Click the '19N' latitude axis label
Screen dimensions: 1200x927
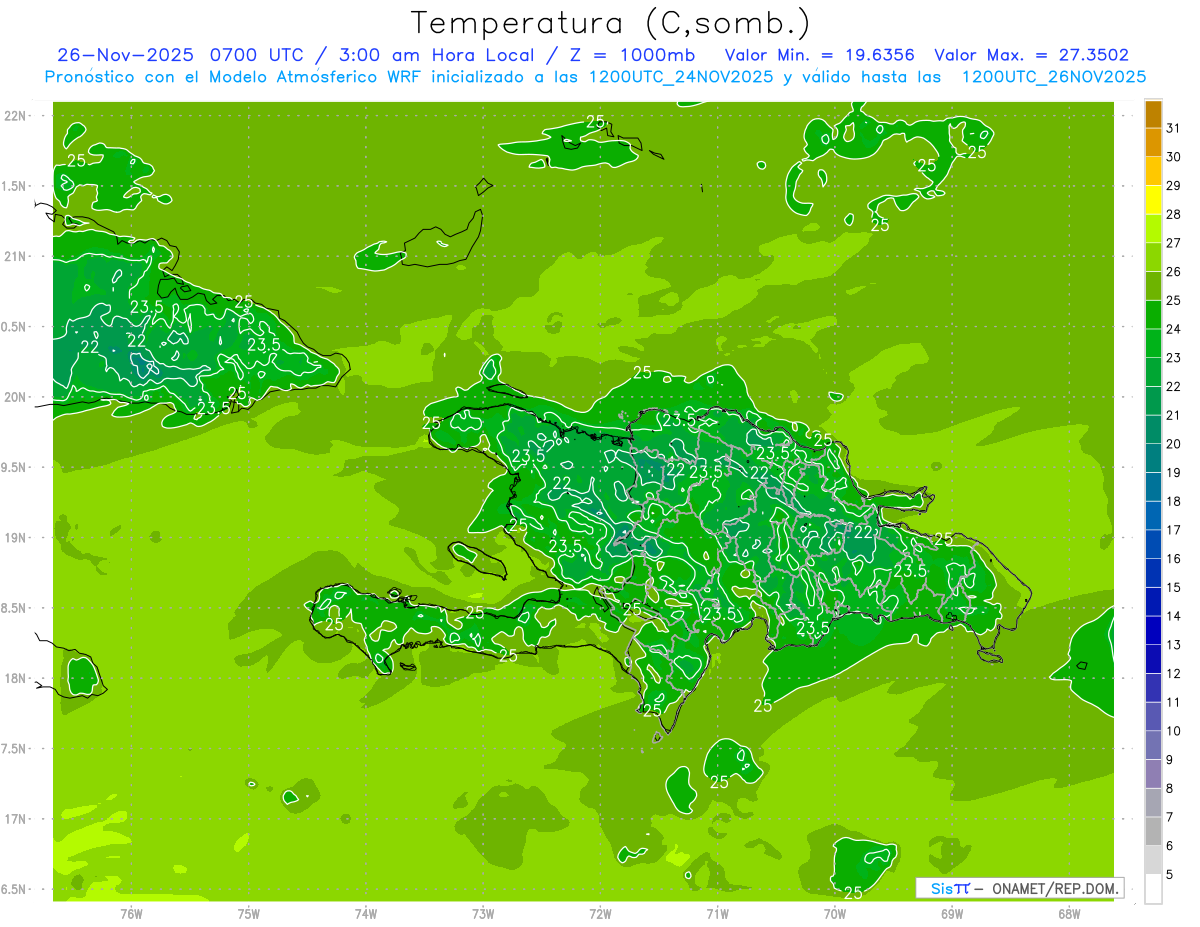pyautogui.click(x=15, y=538)
